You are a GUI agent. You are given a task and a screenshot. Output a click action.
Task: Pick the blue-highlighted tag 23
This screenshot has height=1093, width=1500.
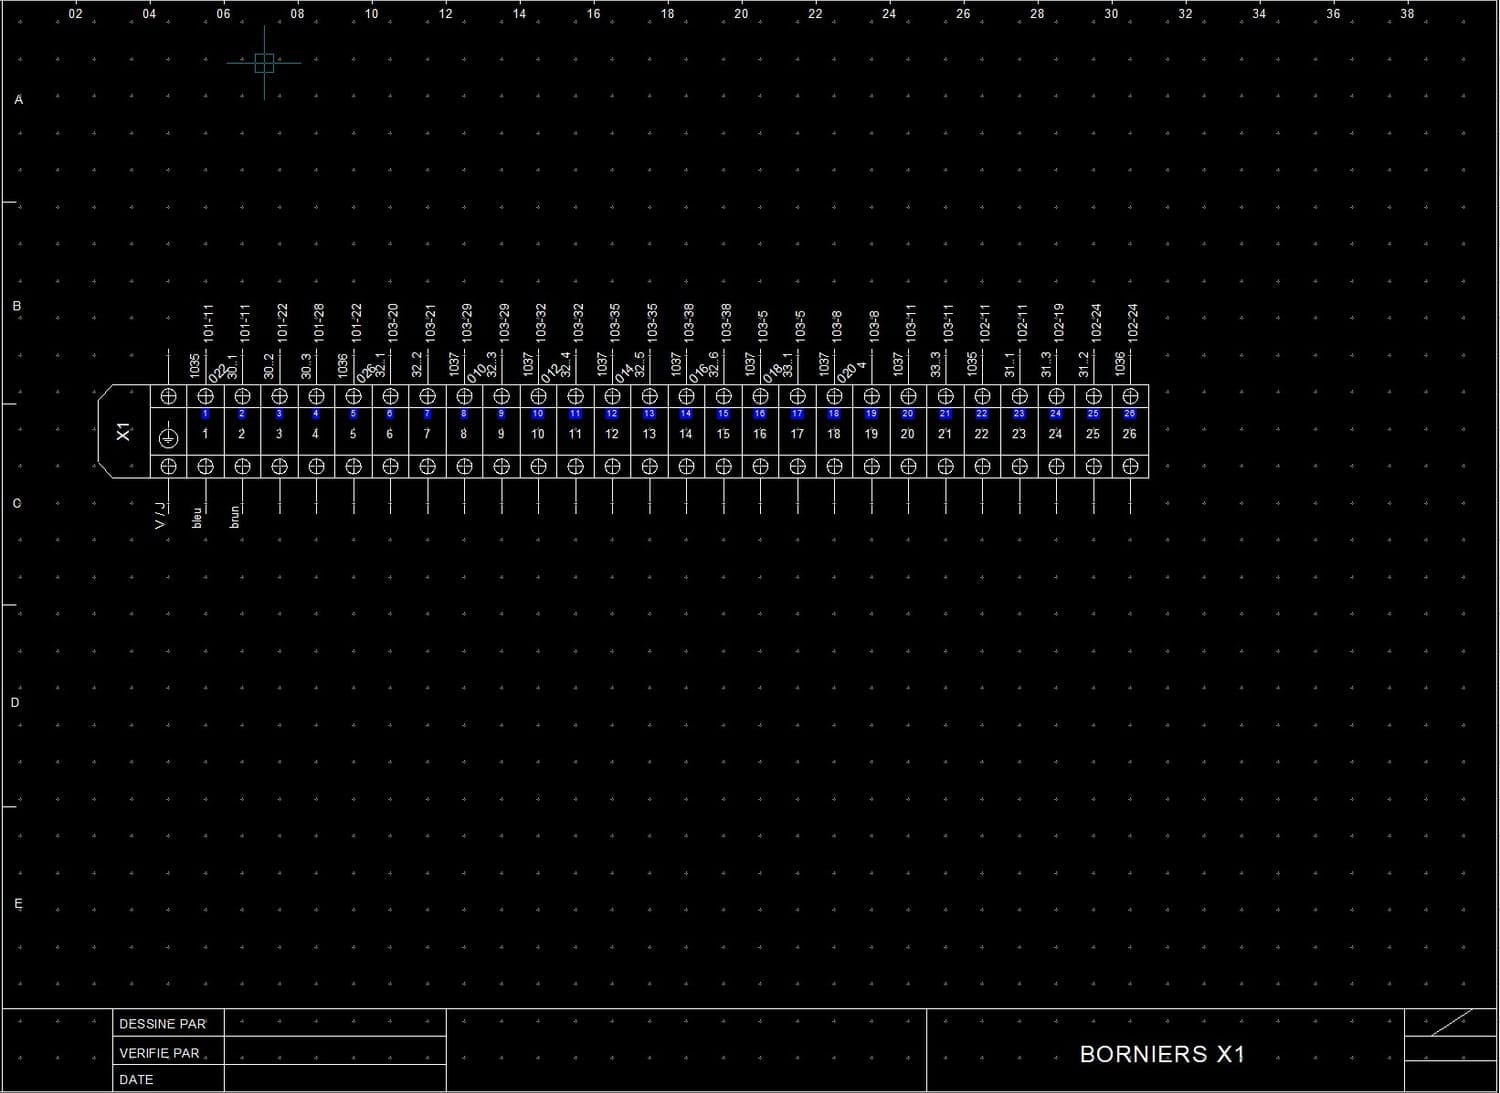(x=1019, y=413)
